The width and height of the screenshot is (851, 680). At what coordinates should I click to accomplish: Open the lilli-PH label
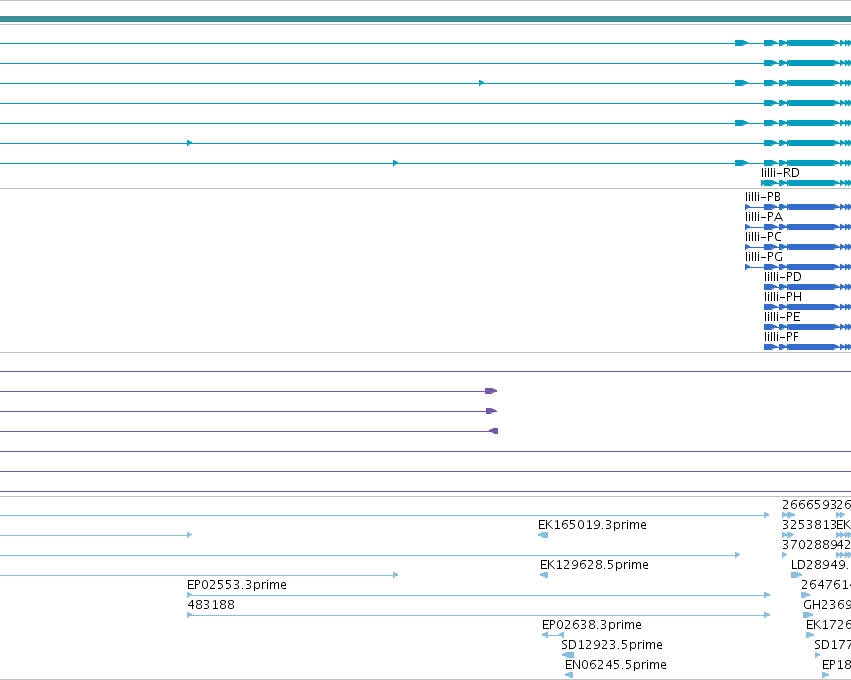783,297
